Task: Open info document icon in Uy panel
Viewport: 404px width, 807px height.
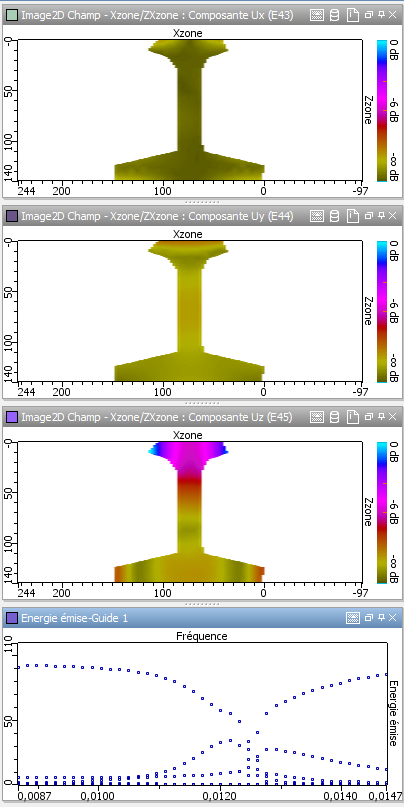Action: point(353,216)
